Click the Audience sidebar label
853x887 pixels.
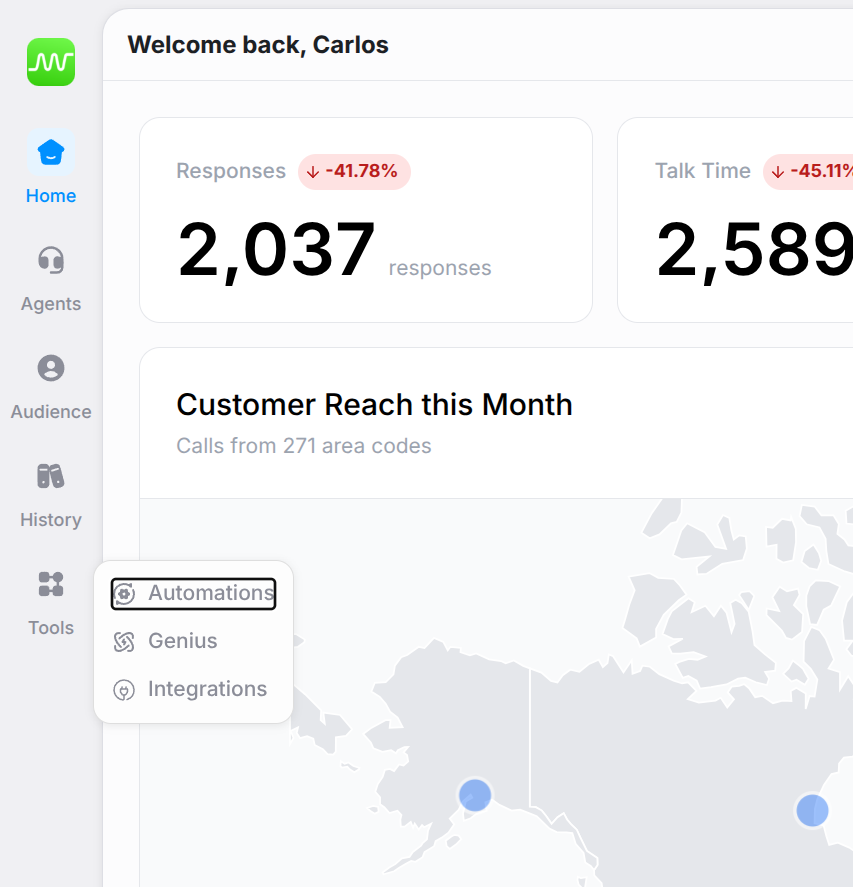pos(50,412)
